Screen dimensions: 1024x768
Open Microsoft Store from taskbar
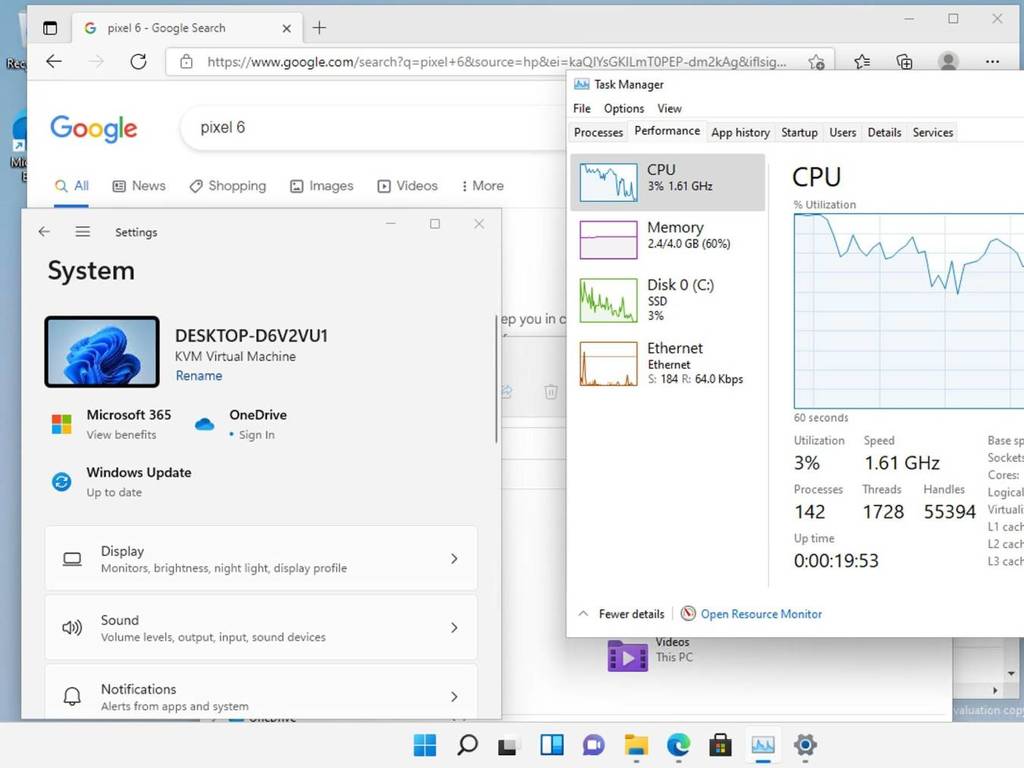(720, 745)
